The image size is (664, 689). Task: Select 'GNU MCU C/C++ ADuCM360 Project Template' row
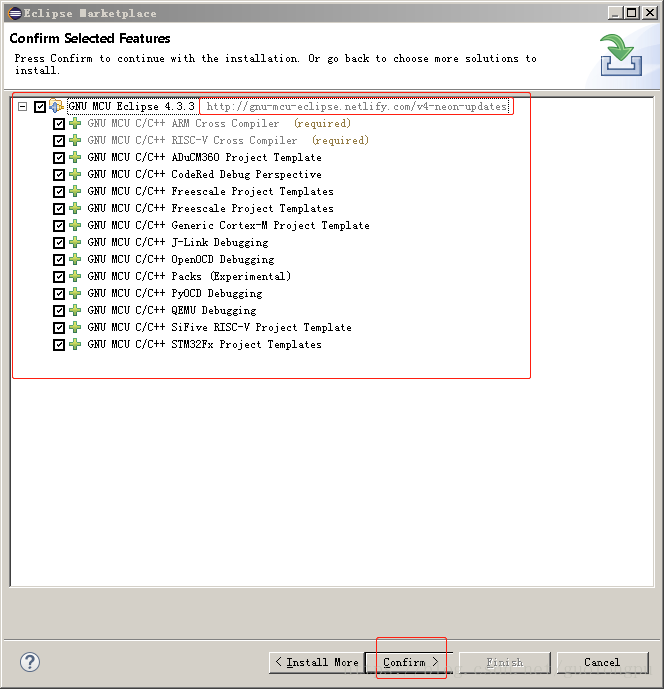click(x=204, y=157)
